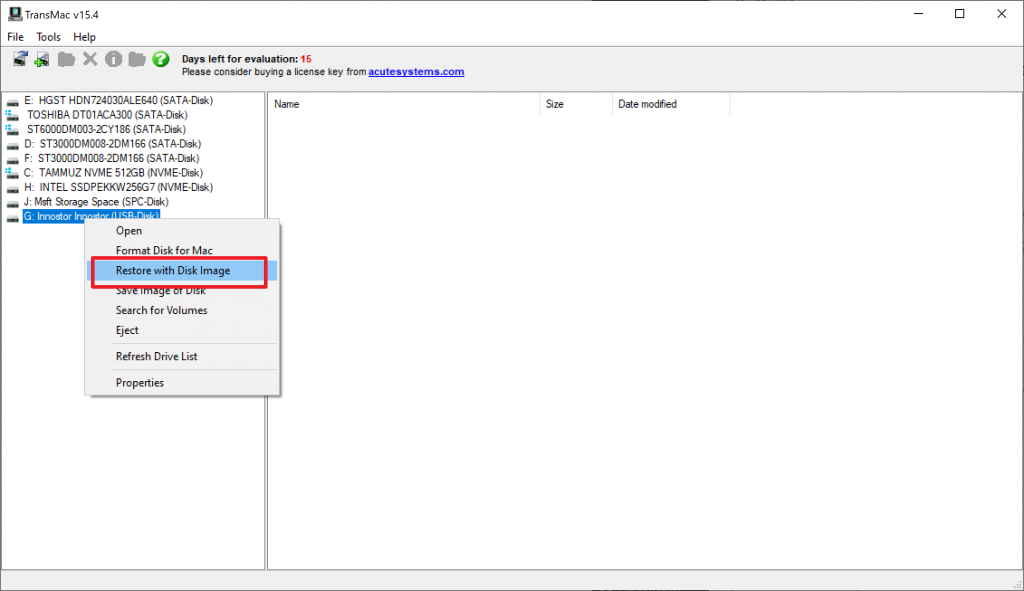Open the Help menu
This screenshot has width=1024, height=591.
84,37
